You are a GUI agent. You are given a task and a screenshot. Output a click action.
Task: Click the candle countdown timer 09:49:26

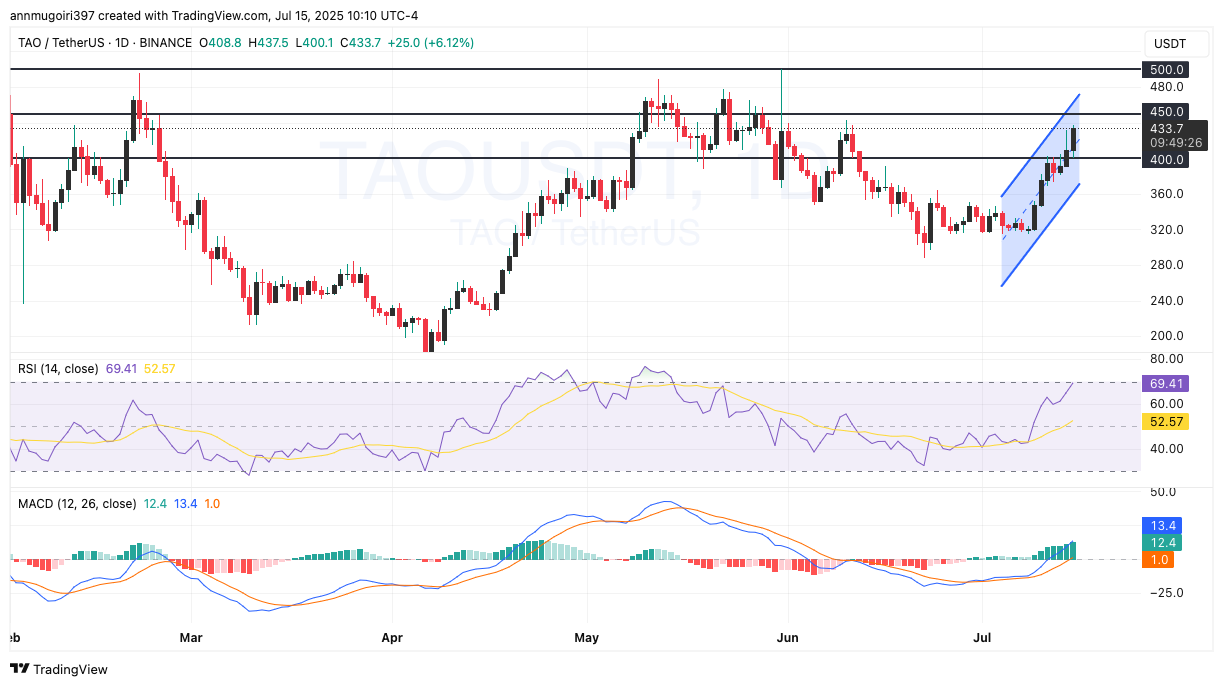[1176, 143]
